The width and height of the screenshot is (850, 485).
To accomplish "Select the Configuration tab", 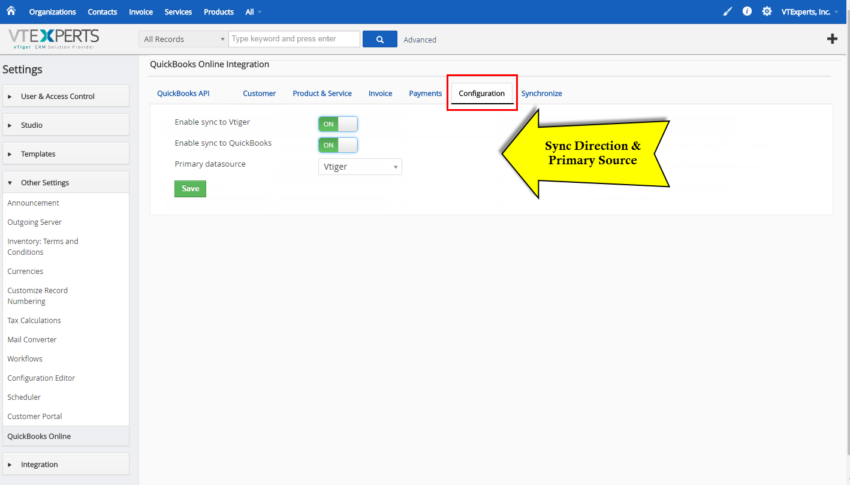I will (481, 93).
